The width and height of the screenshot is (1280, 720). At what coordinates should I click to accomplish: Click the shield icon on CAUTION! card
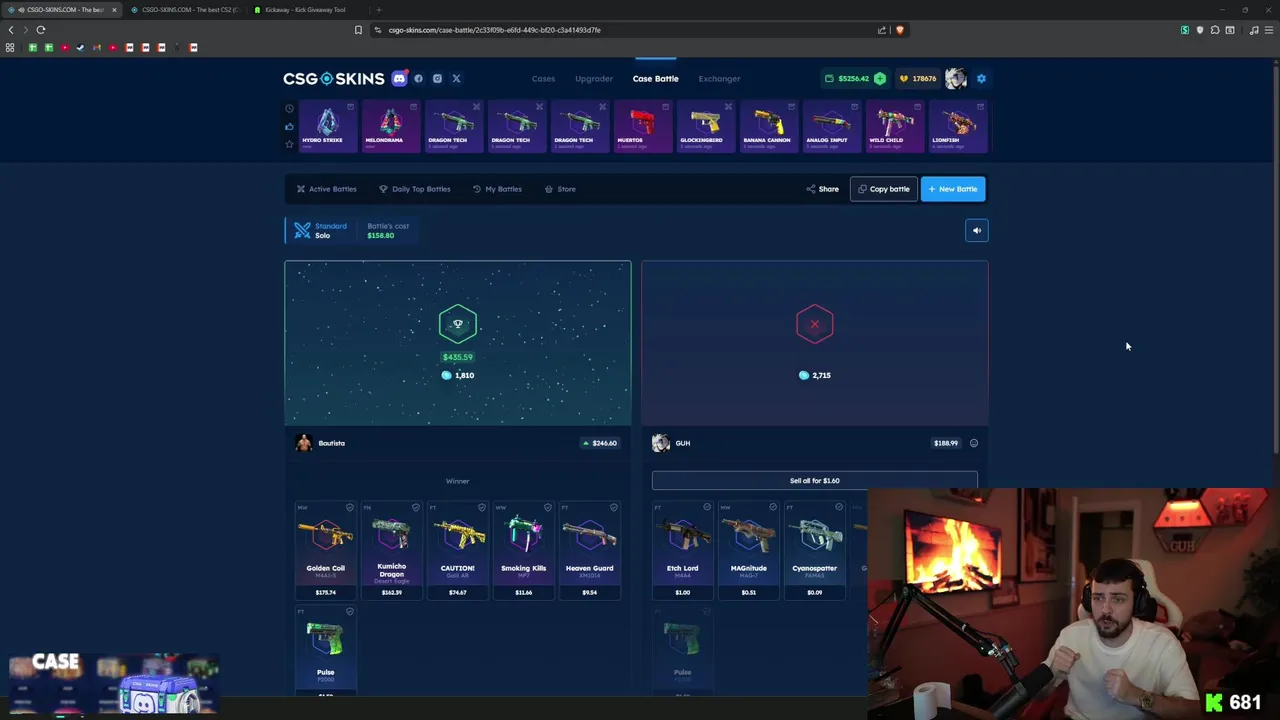(482, 507)
